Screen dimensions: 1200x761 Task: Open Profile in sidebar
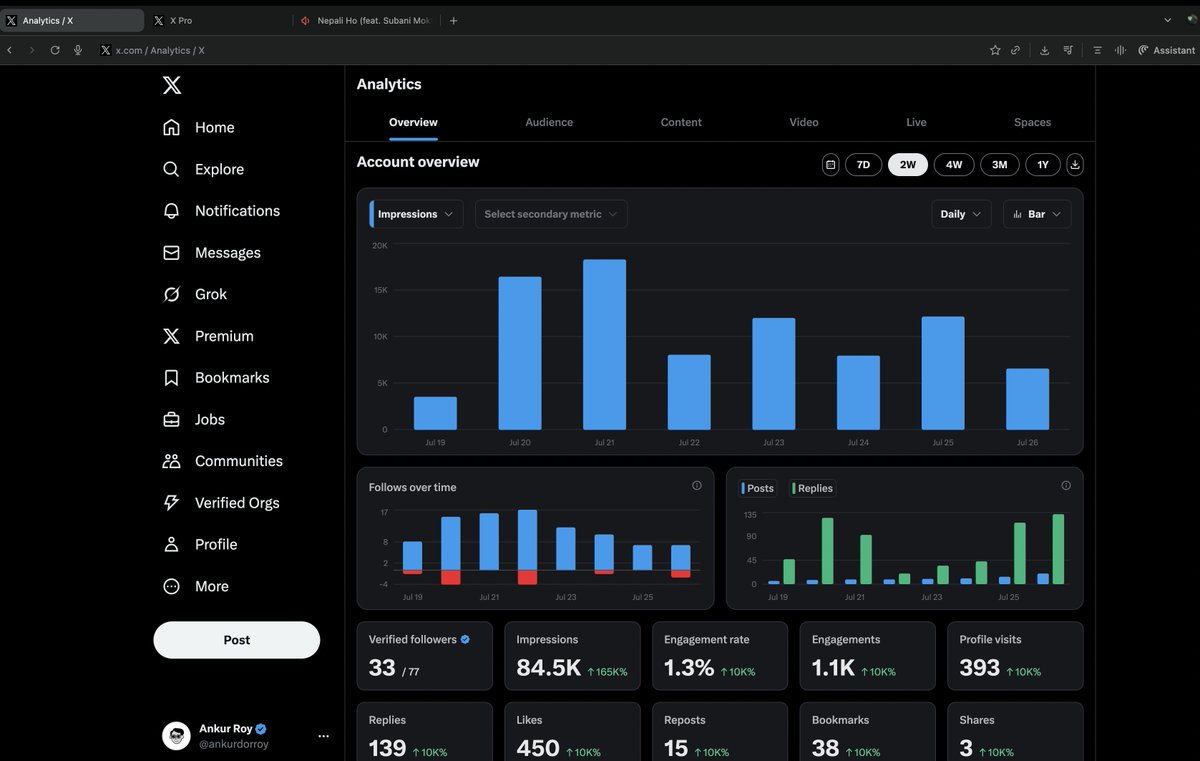(200, 545)
